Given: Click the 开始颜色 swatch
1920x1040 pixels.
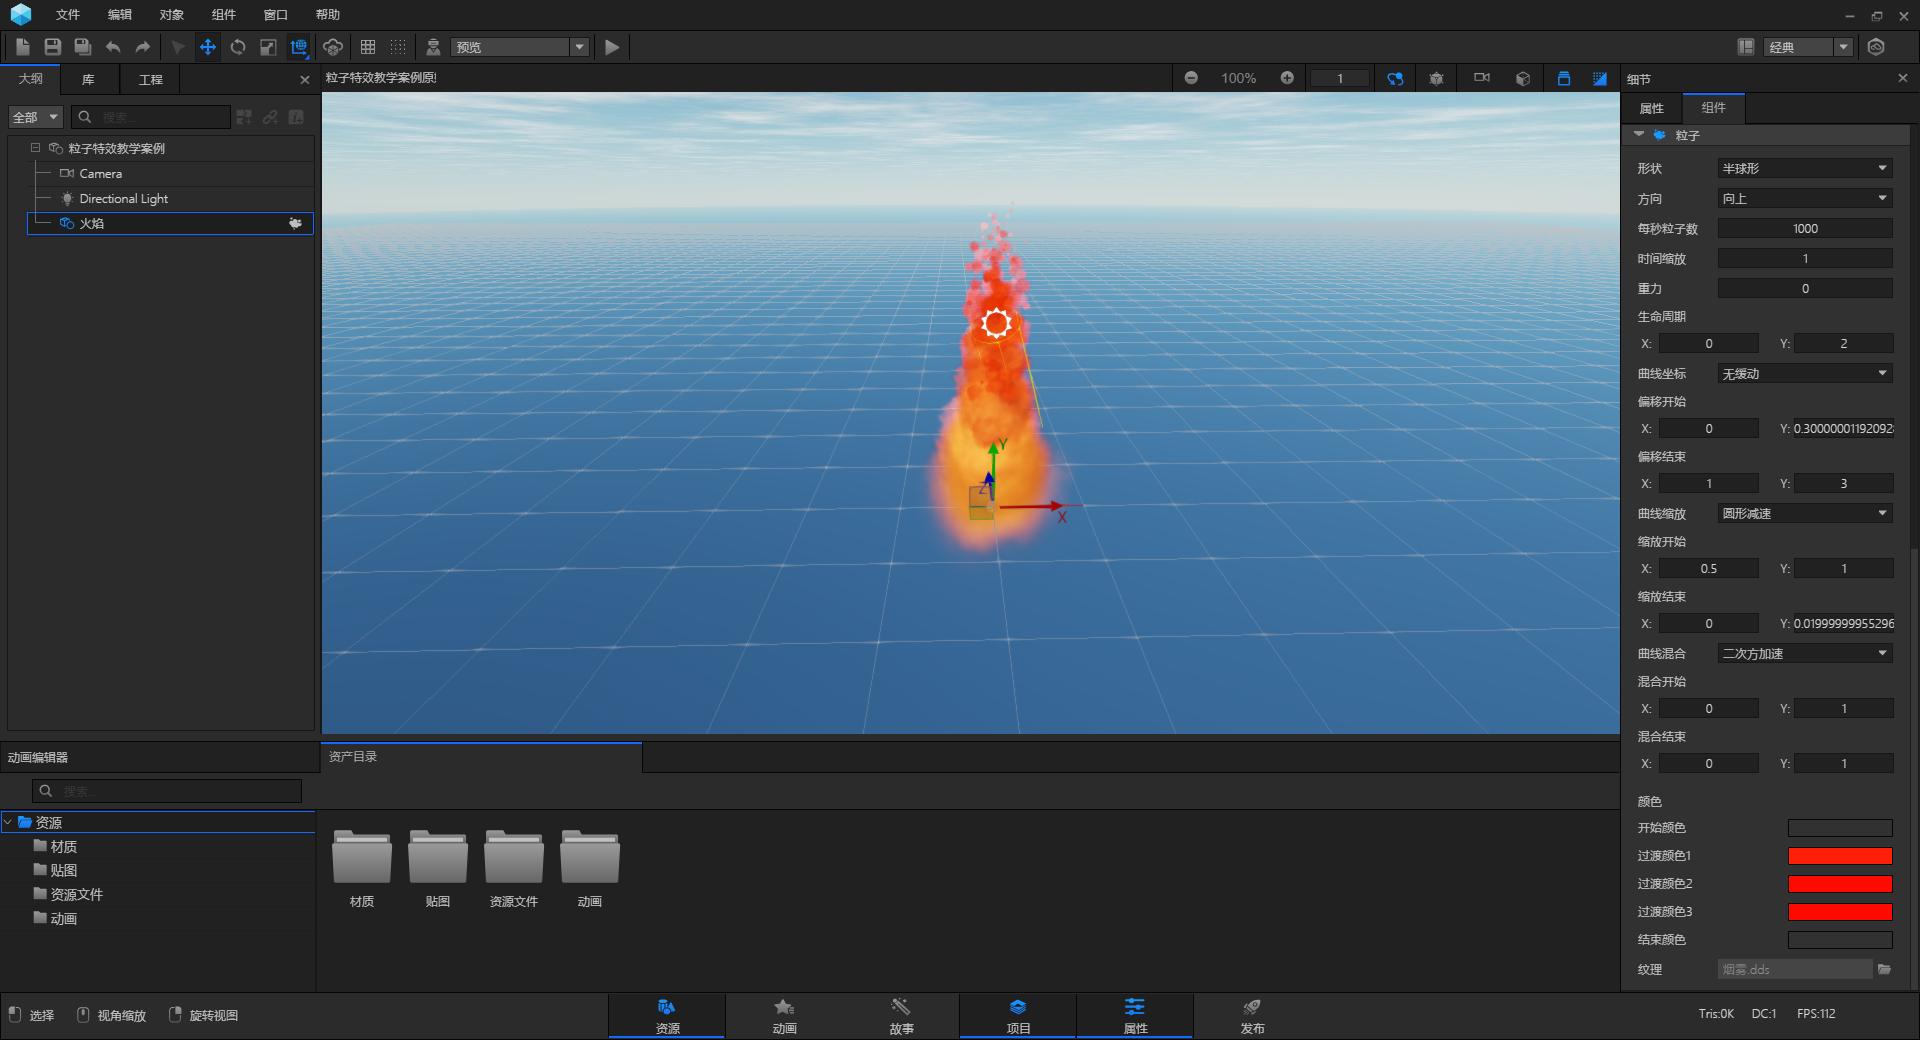Looking at the screenshot, I should pos(1840,828).
